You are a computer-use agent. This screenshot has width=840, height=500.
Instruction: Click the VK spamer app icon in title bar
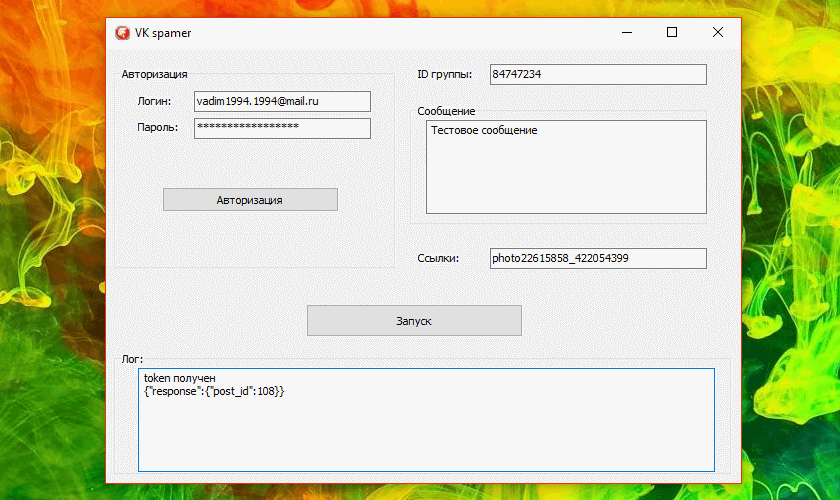point(123,33)
